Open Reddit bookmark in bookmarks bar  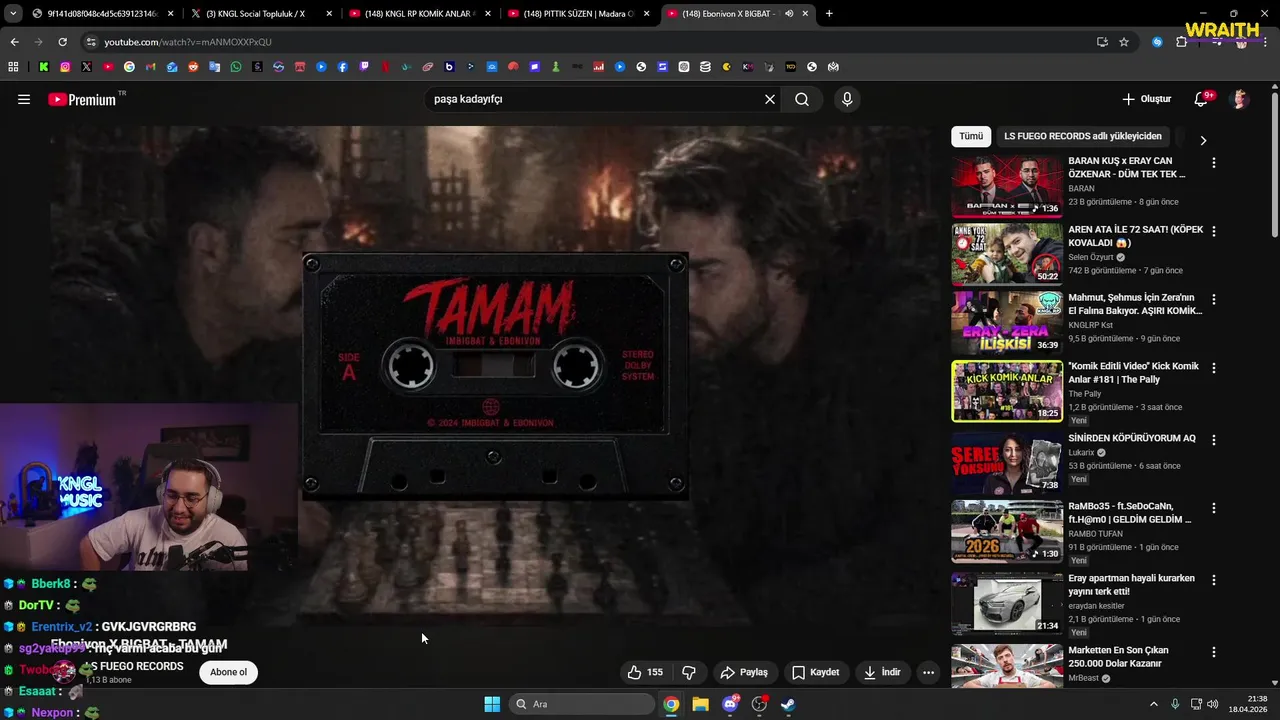[x=193, y=67]
